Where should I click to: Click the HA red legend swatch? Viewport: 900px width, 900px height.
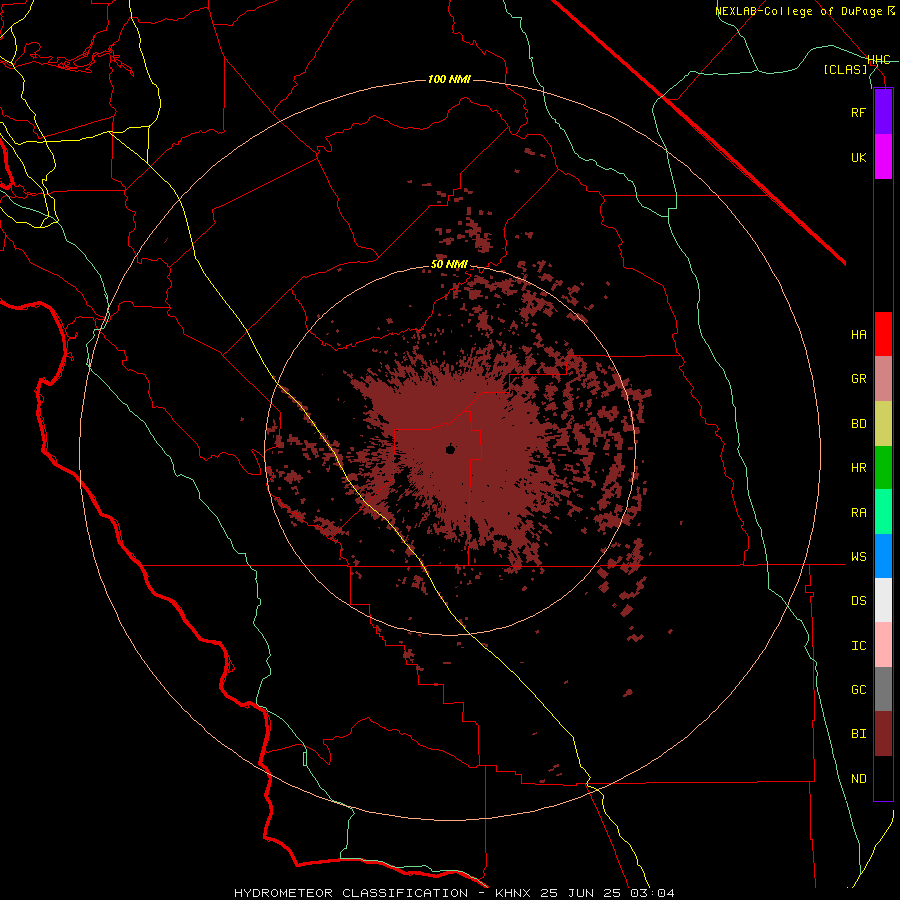pos(883,334)
